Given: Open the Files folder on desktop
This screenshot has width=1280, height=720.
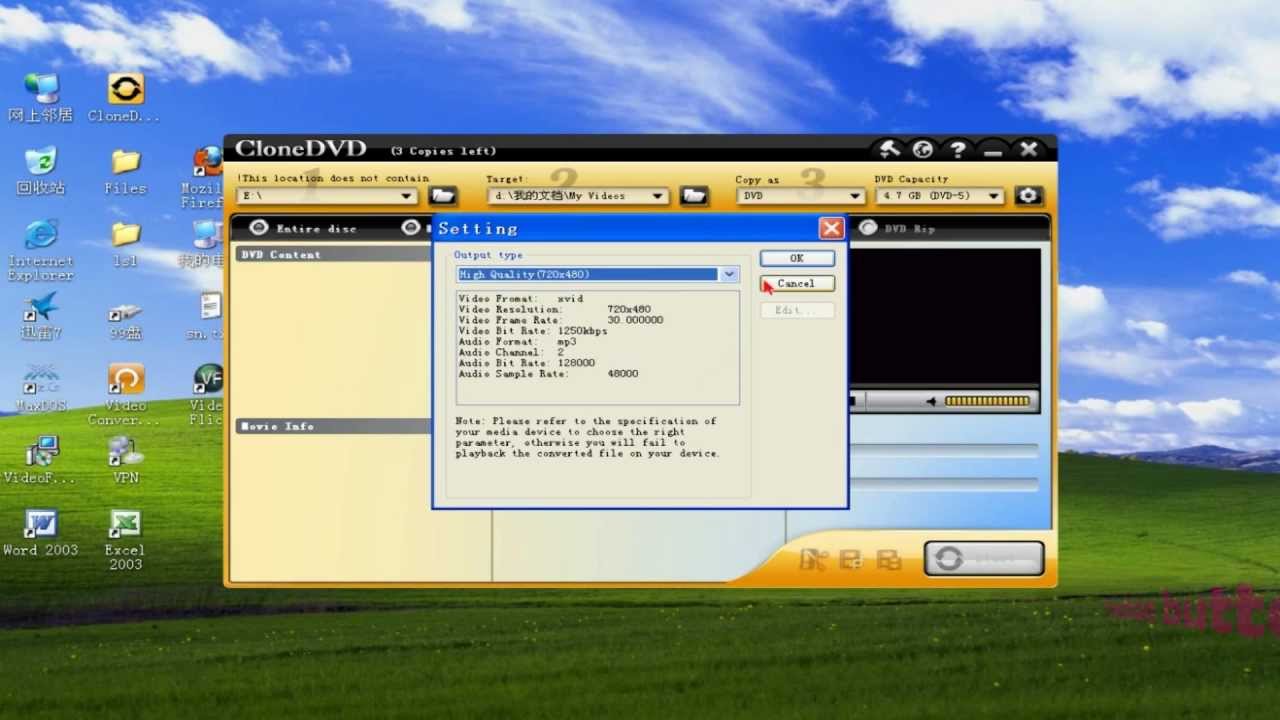Looking at the screenshot, I should pyautogui.click(x=126, y=171).
